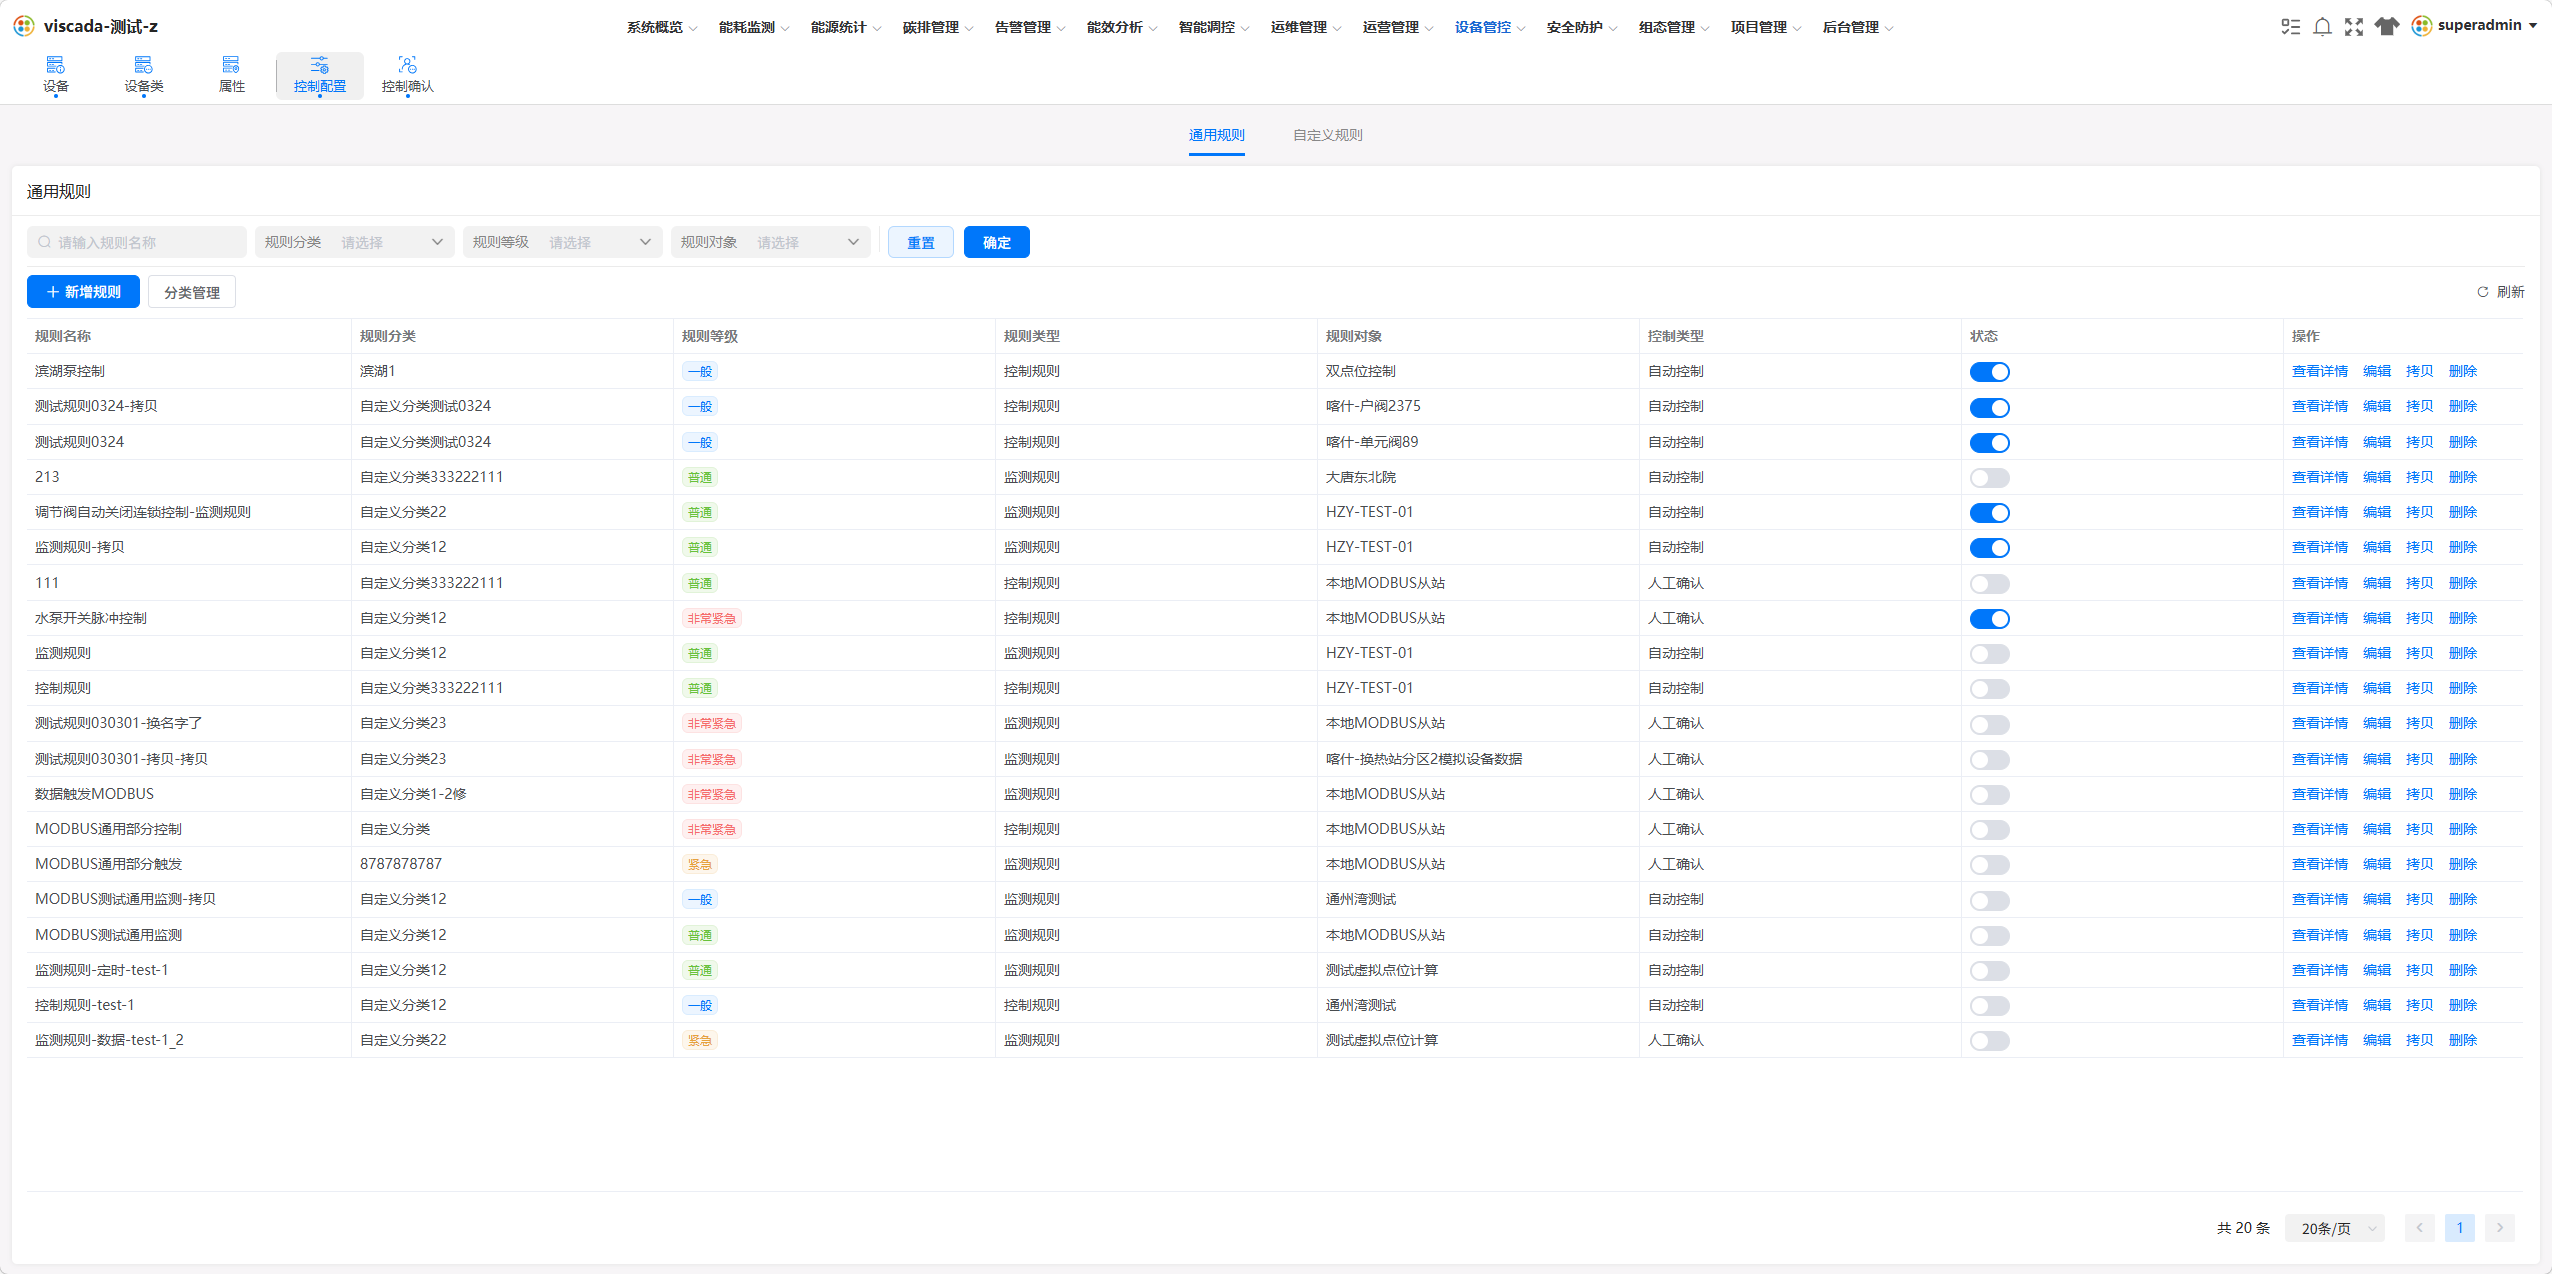Viewport: 2552px width, 1274px height.
Task: Click the 新增规则 button
Action: point(83,292)
